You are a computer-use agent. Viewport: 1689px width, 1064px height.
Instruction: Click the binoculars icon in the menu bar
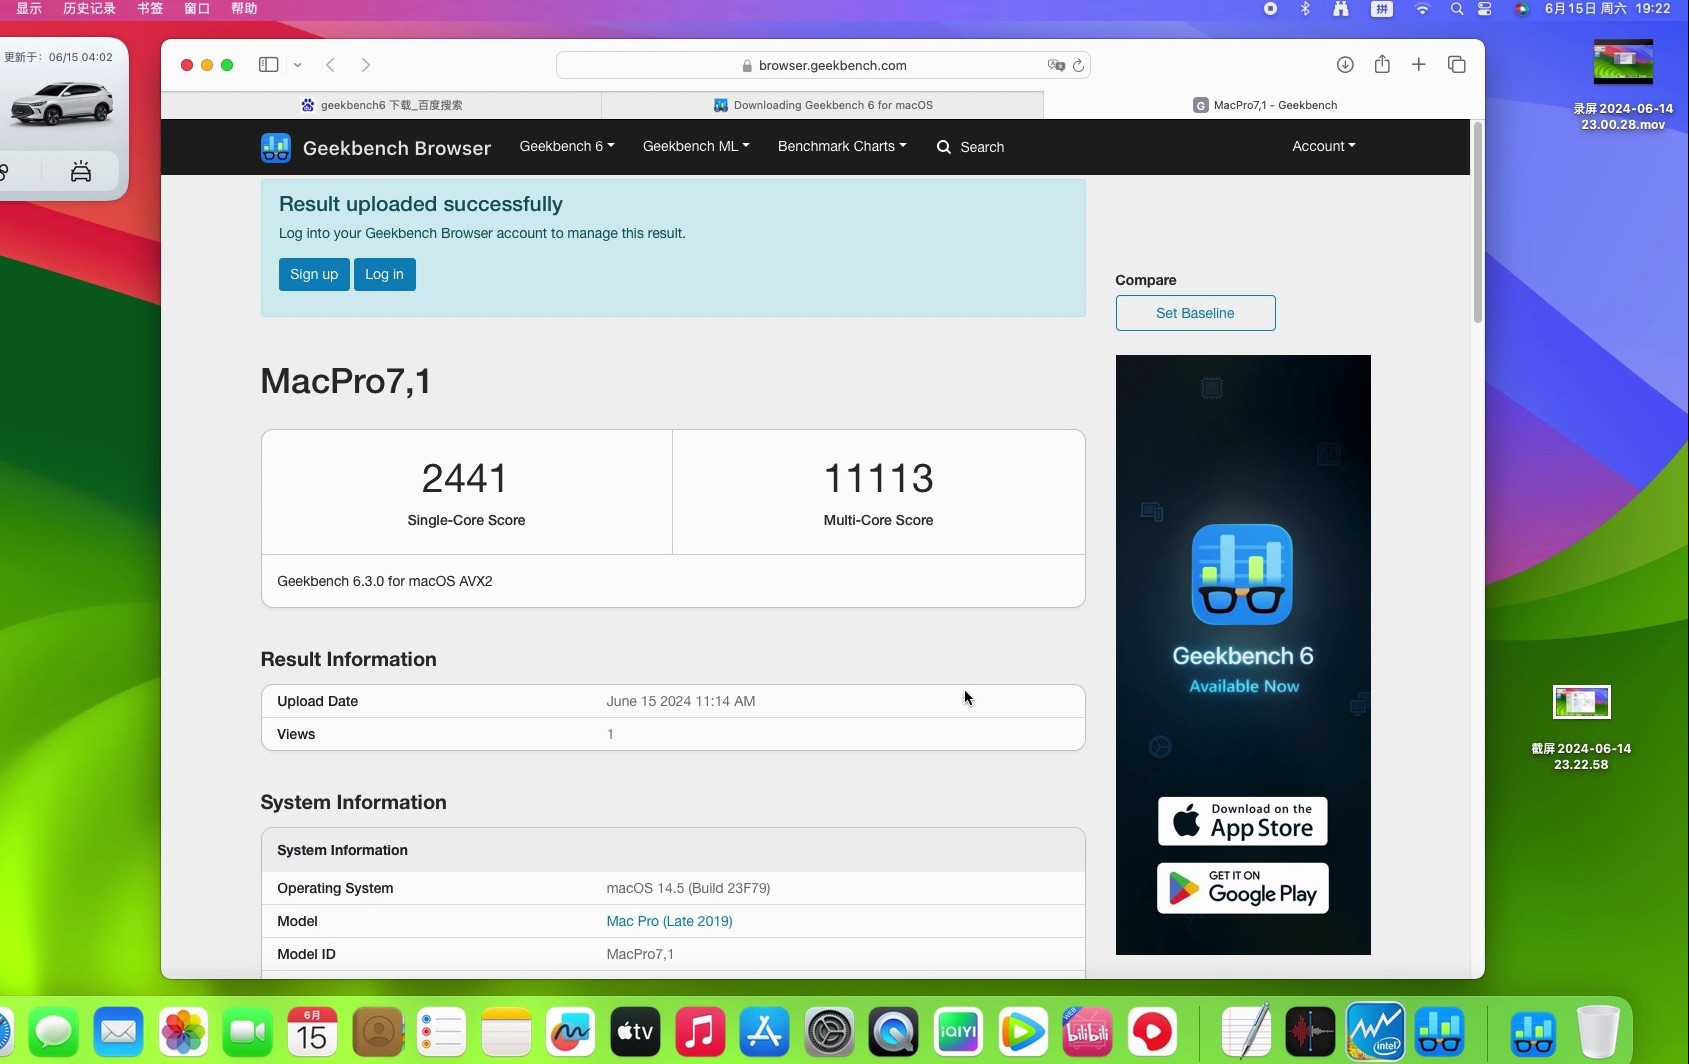1341,9
